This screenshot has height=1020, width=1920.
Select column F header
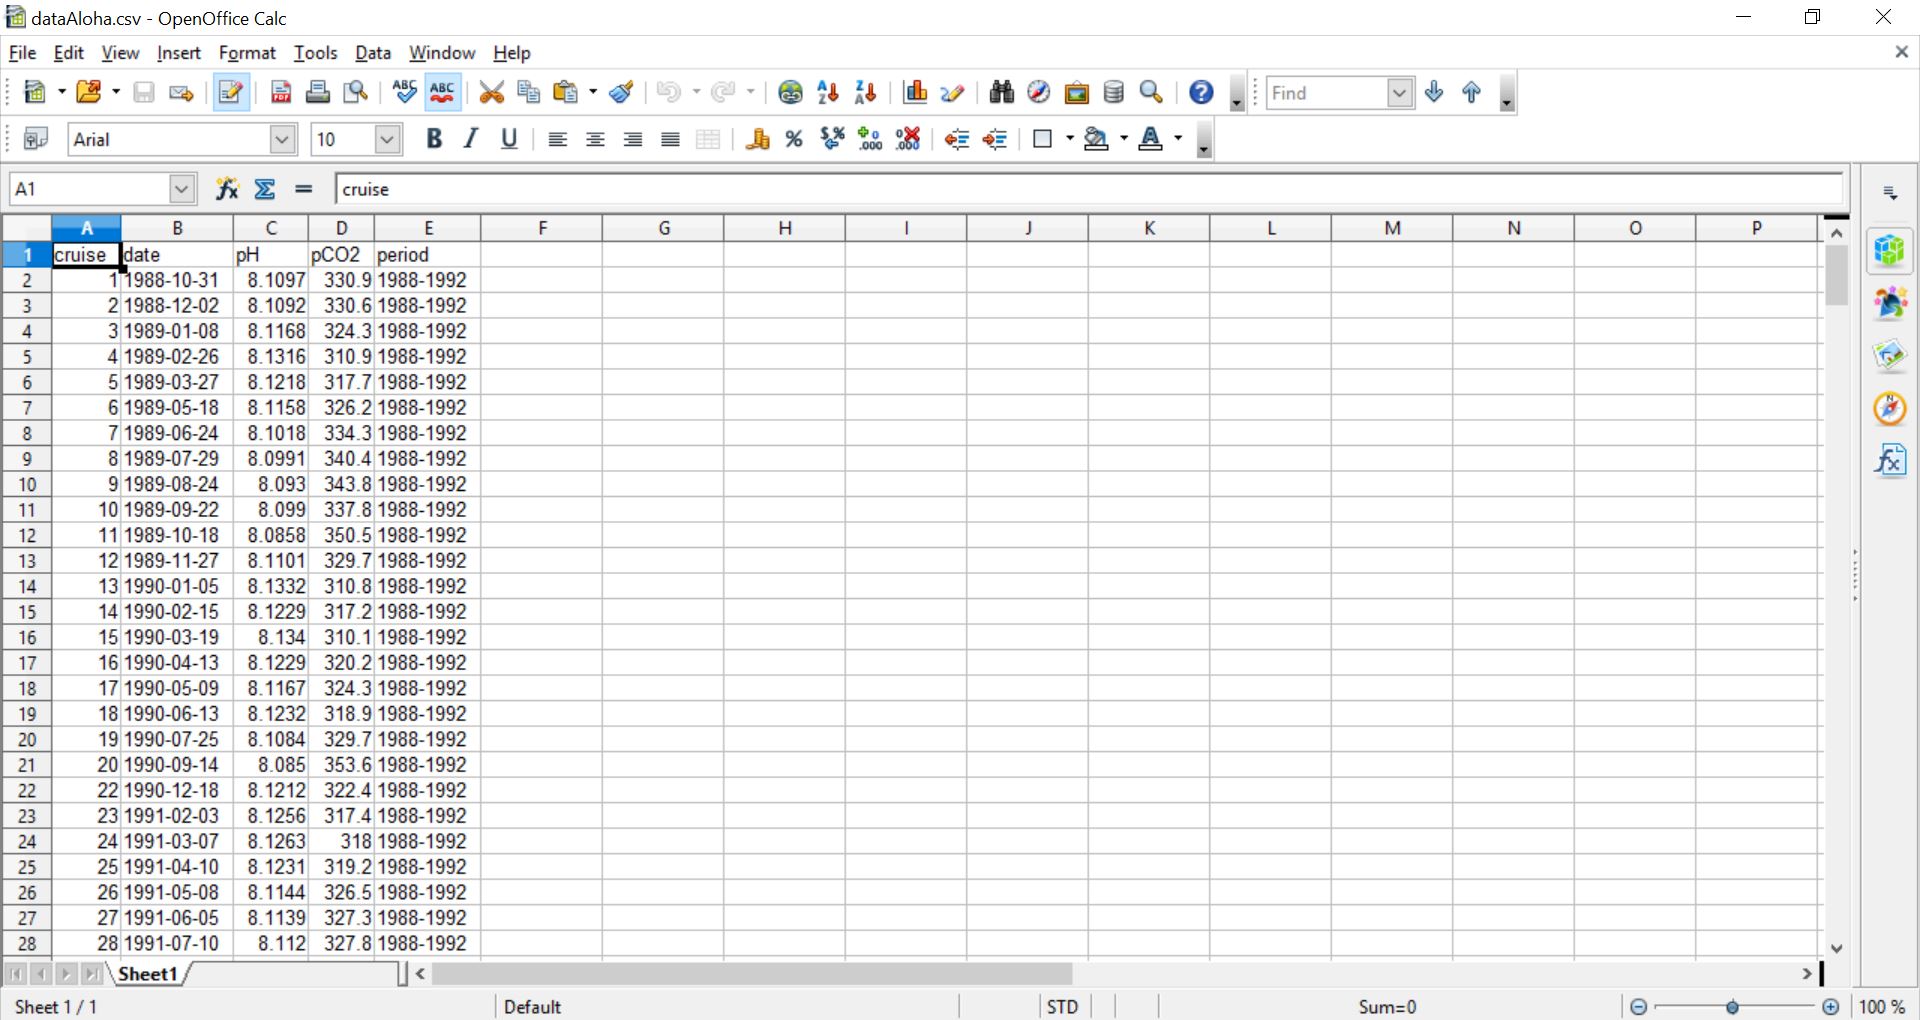542,228
